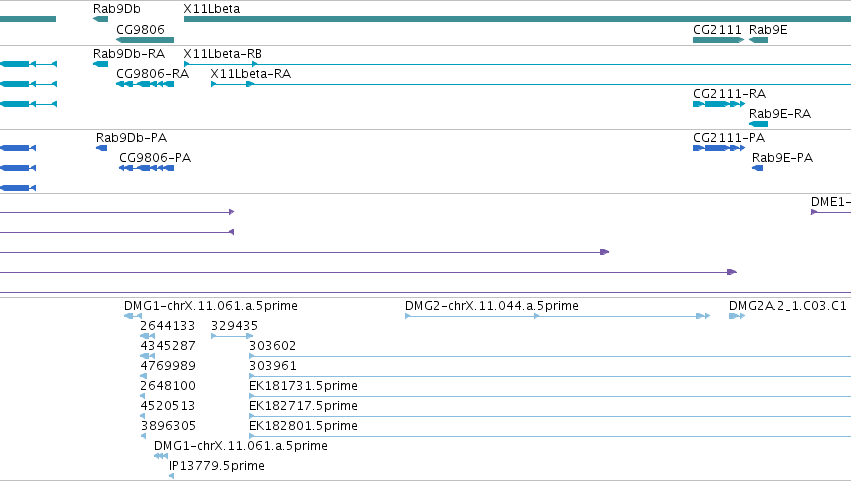Select the DMG2A.2_1.C03.C1 feature label
This screenshot has width=851, height=481.
click(788, 306)
